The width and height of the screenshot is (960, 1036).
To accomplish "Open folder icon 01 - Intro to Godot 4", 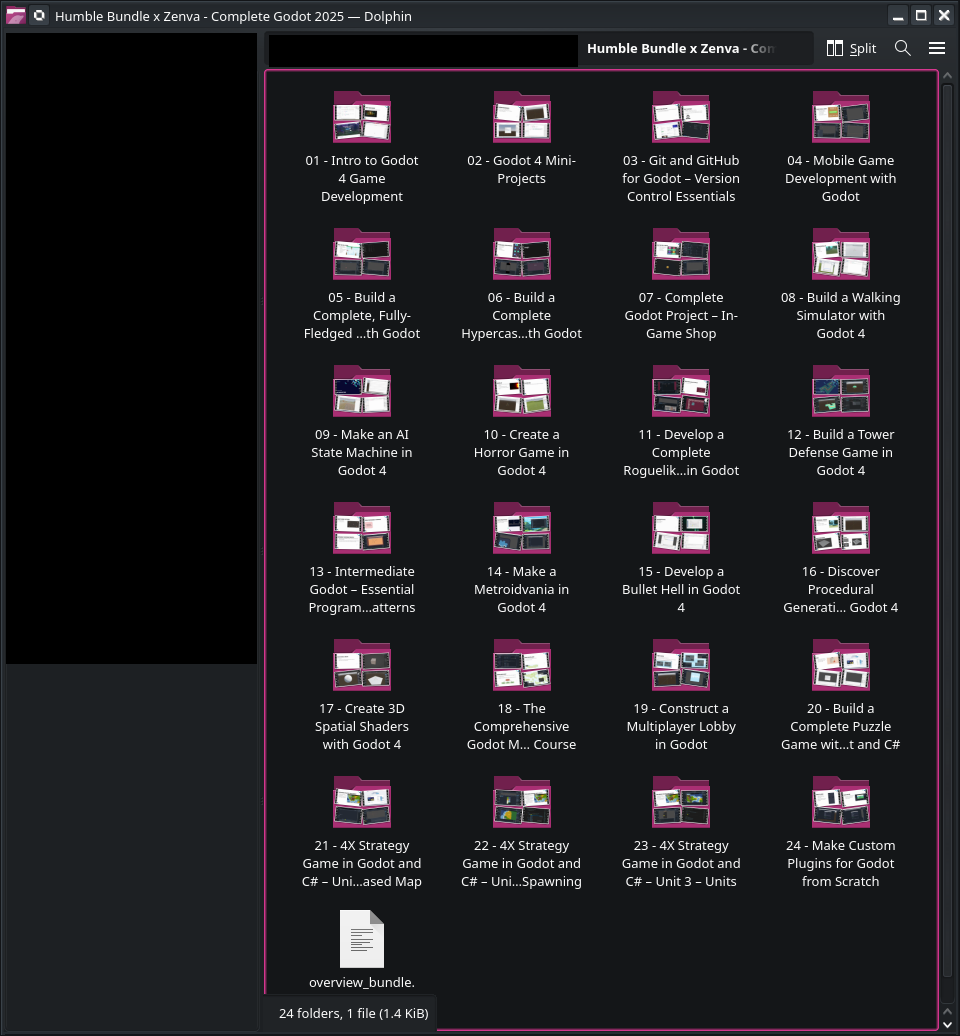I will click(361, 117).
